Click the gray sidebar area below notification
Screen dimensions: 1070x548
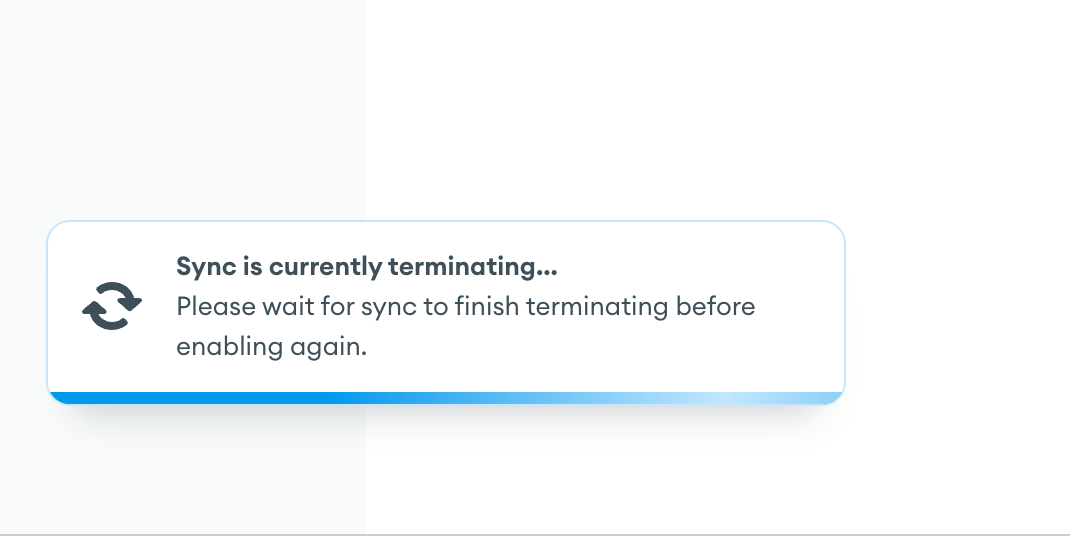180,475
